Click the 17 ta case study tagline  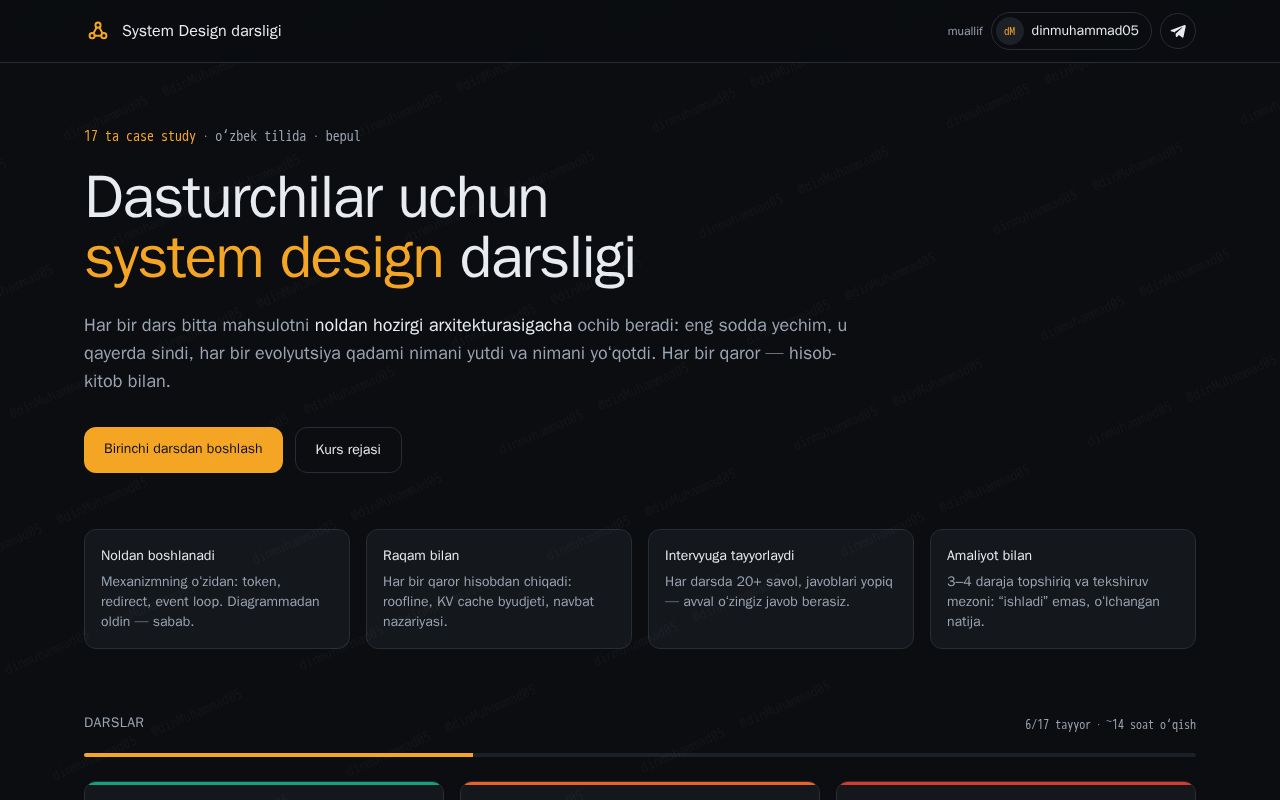pos(140,136)
